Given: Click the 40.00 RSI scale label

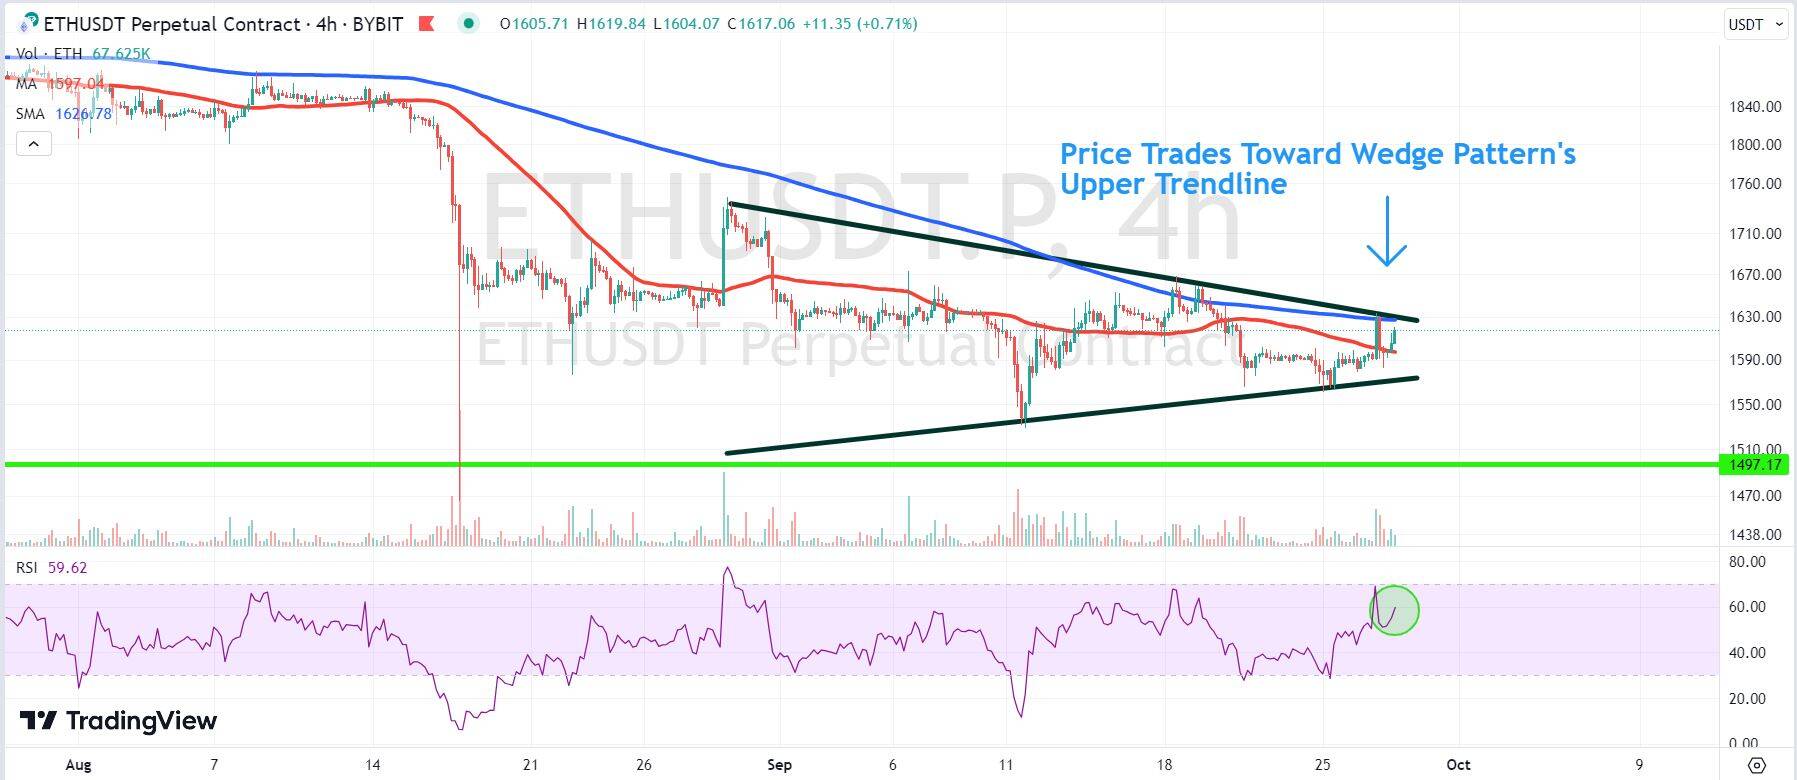Looking at the screenshot, I should tap(1747, 653).
